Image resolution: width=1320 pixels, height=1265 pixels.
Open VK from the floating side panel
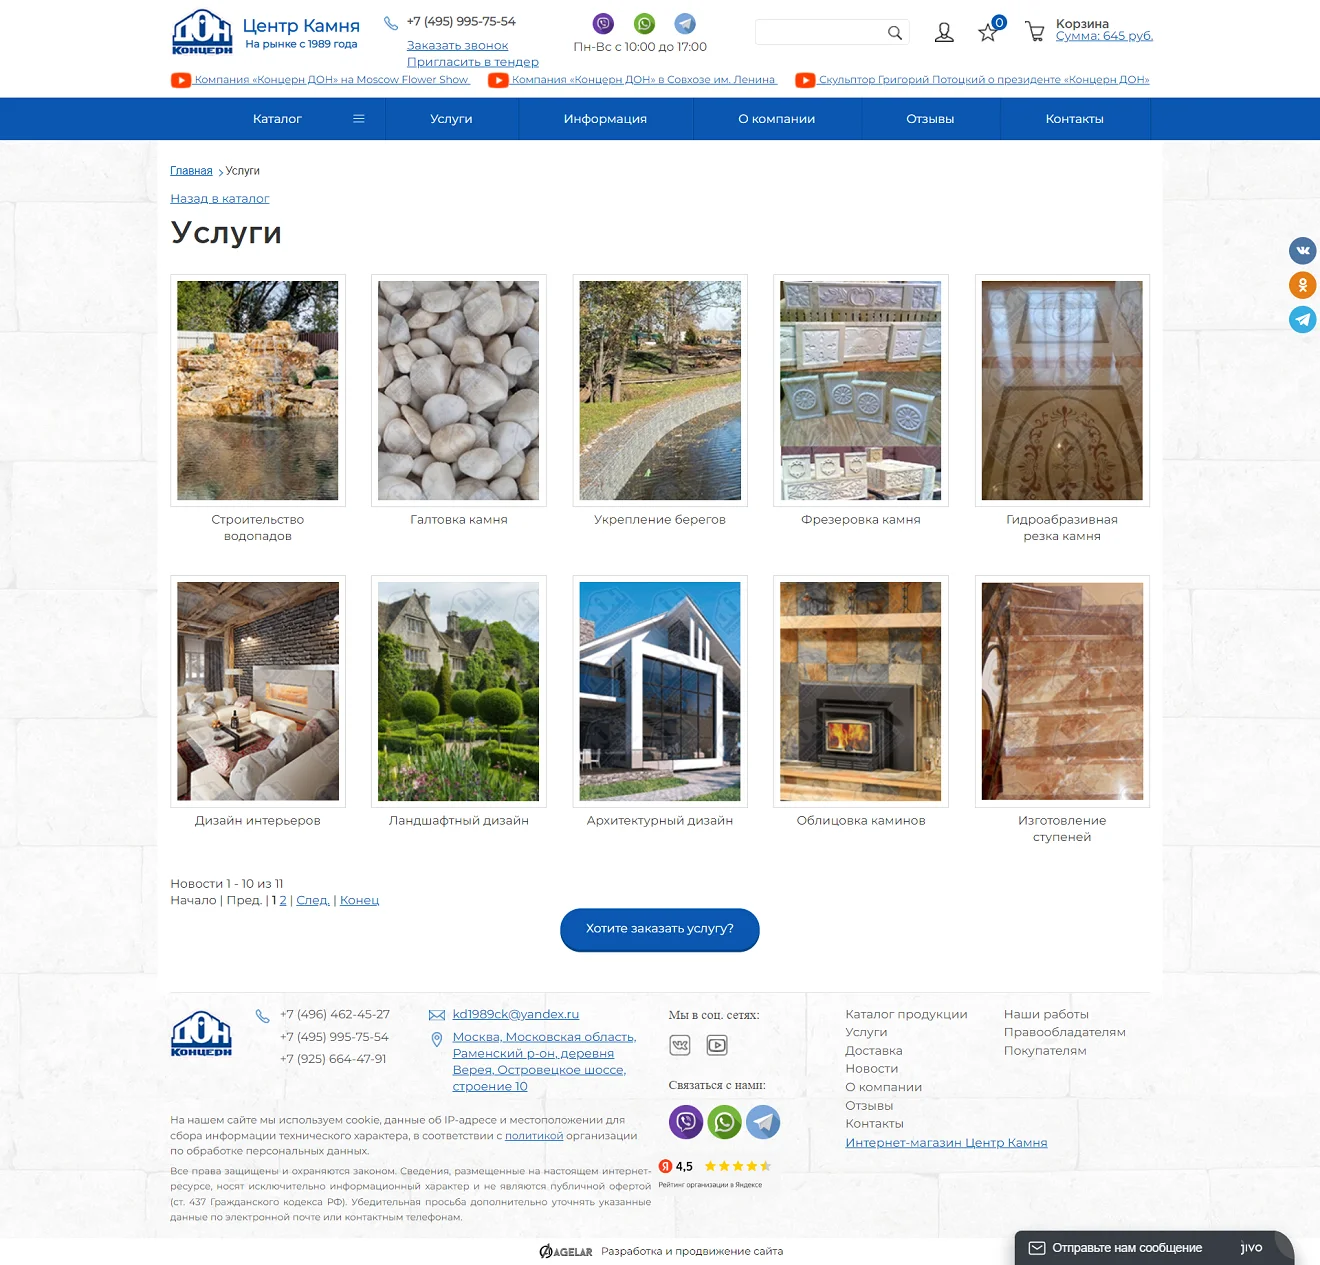pos(1302,251)
